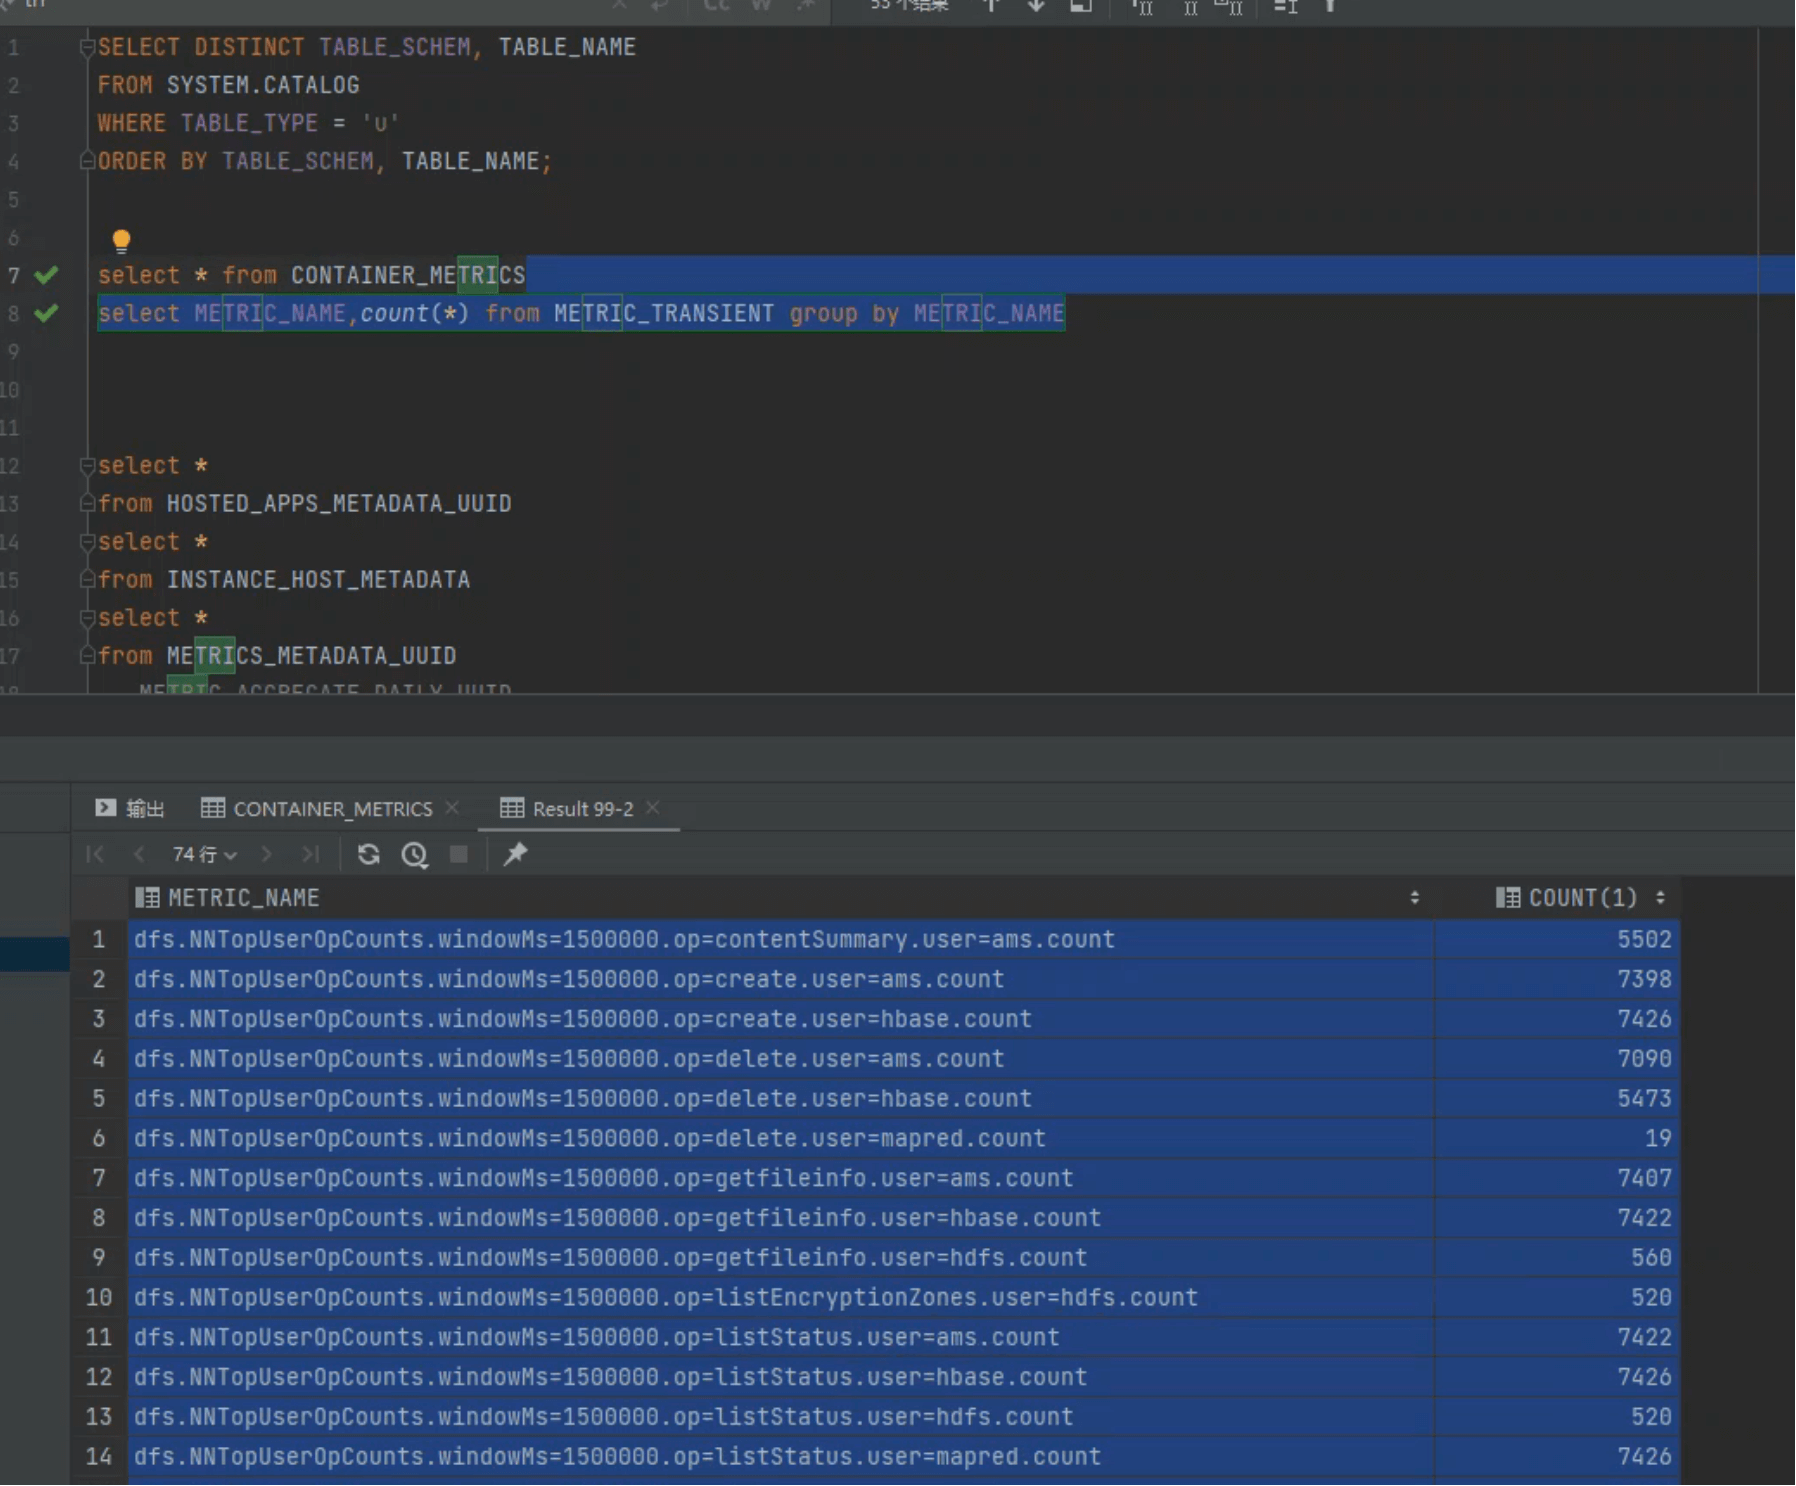Click cell op=create.user=hbase.count
This screenshot has width=1796, height=1486.
pyautogui.click(x=780, y=1019)
